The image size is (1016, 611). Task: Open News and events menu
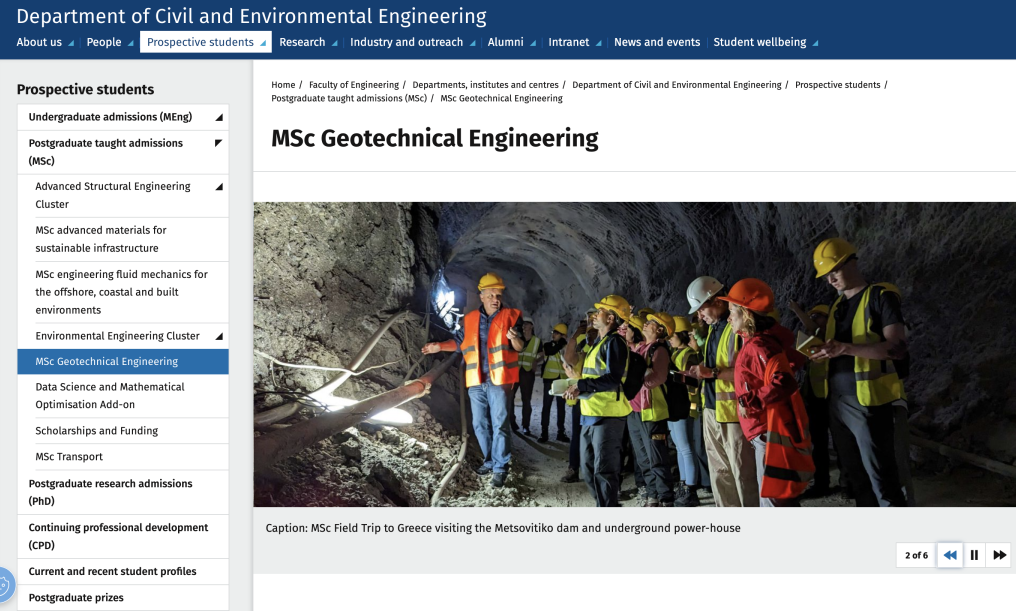coord(656,42)
